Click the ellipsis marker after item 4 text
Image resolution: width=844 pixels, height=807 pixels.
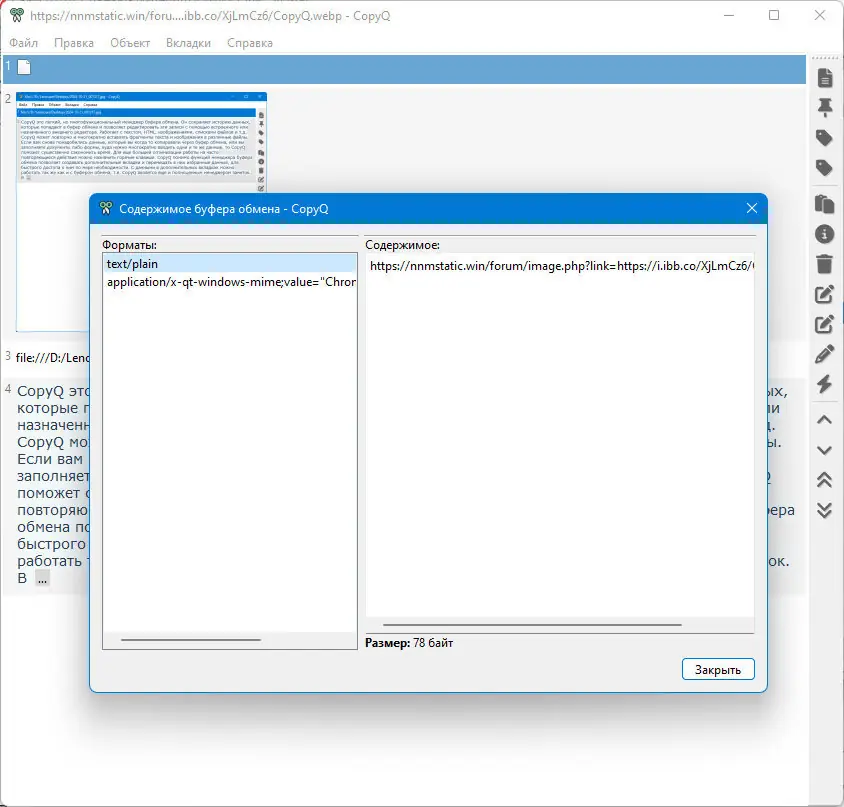43,579
